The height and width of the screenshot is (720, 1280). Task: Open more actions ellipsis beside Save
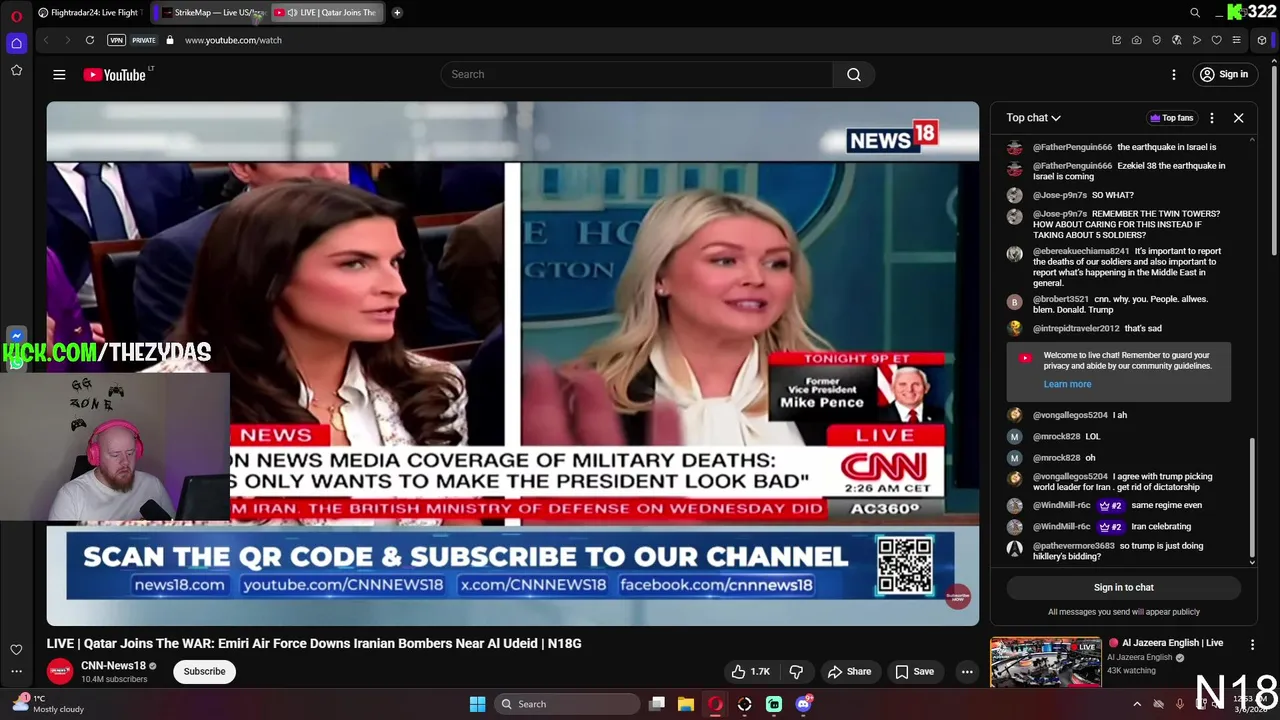coord(967,671)
